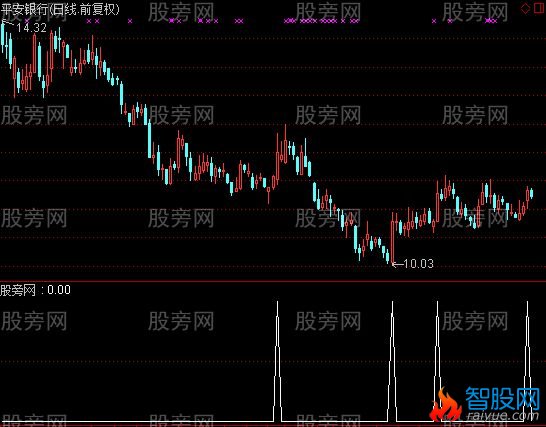Select the chart title 平安银行(日线.前复权)
Viewport: 546px width, 427px height.
(x=60, y=9)
